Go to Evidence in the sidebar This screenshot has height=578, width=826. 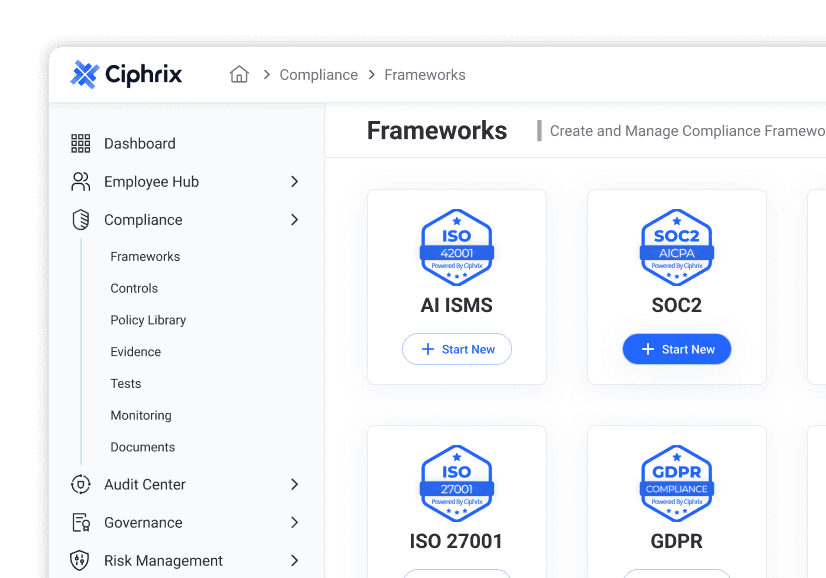[135, 351]
